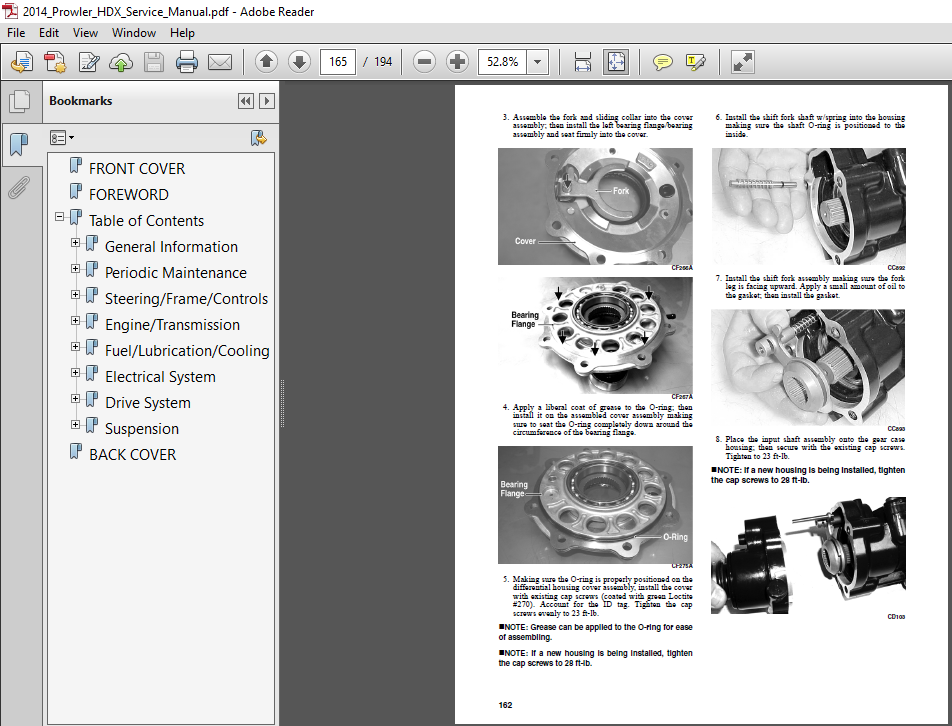The image size is (952, 726).
Task: Open the Edit menu
Action: [x=49, y=33]
